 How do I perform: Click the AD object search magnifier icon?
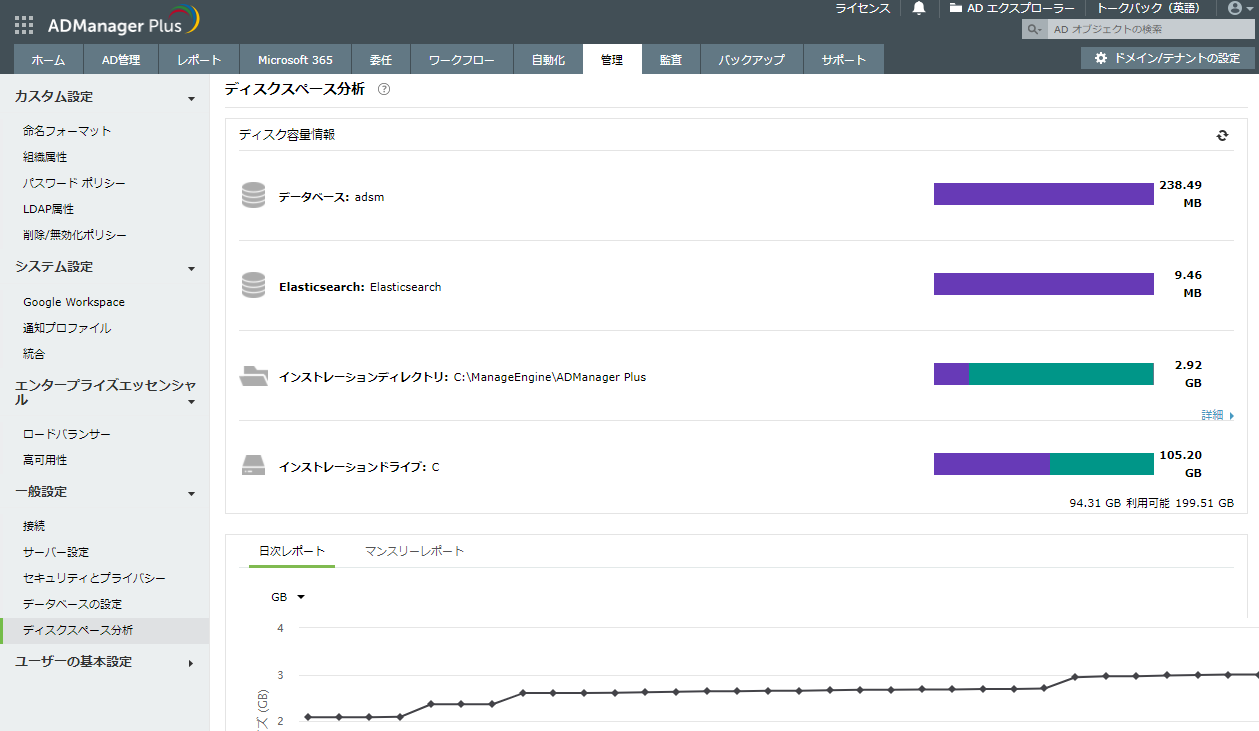pyautogui.click(x=1035, y=30)
